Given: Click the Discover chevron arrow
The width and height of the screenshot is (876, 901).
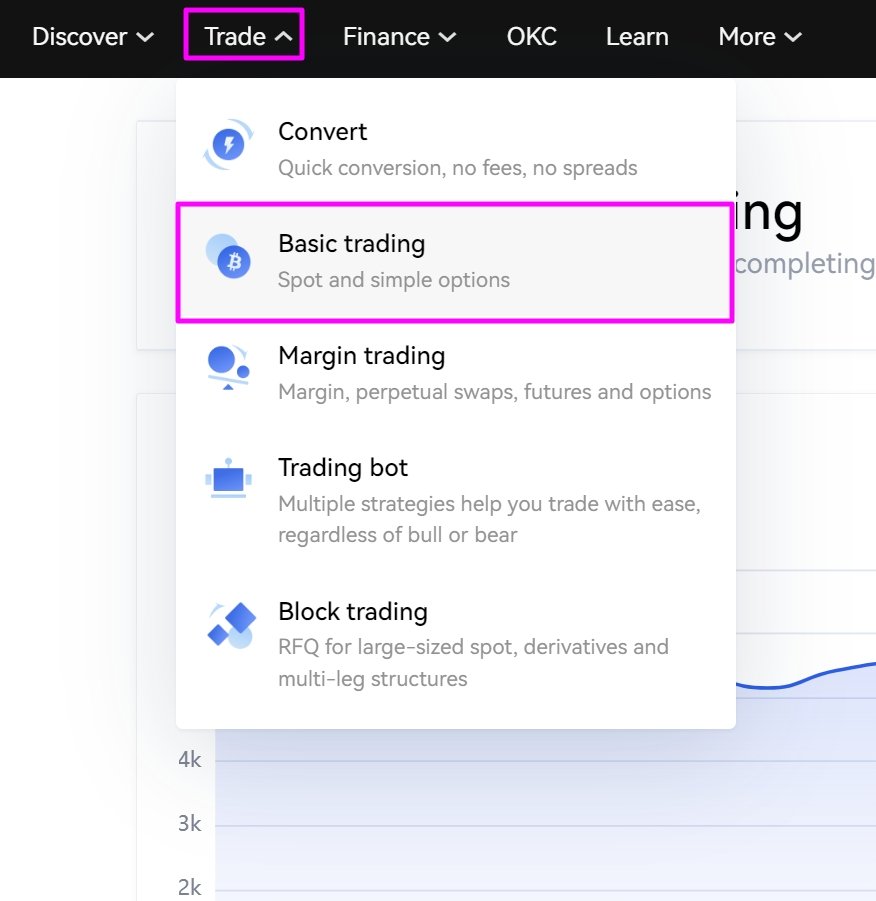Looking at the screenshot, I should 145,37.
